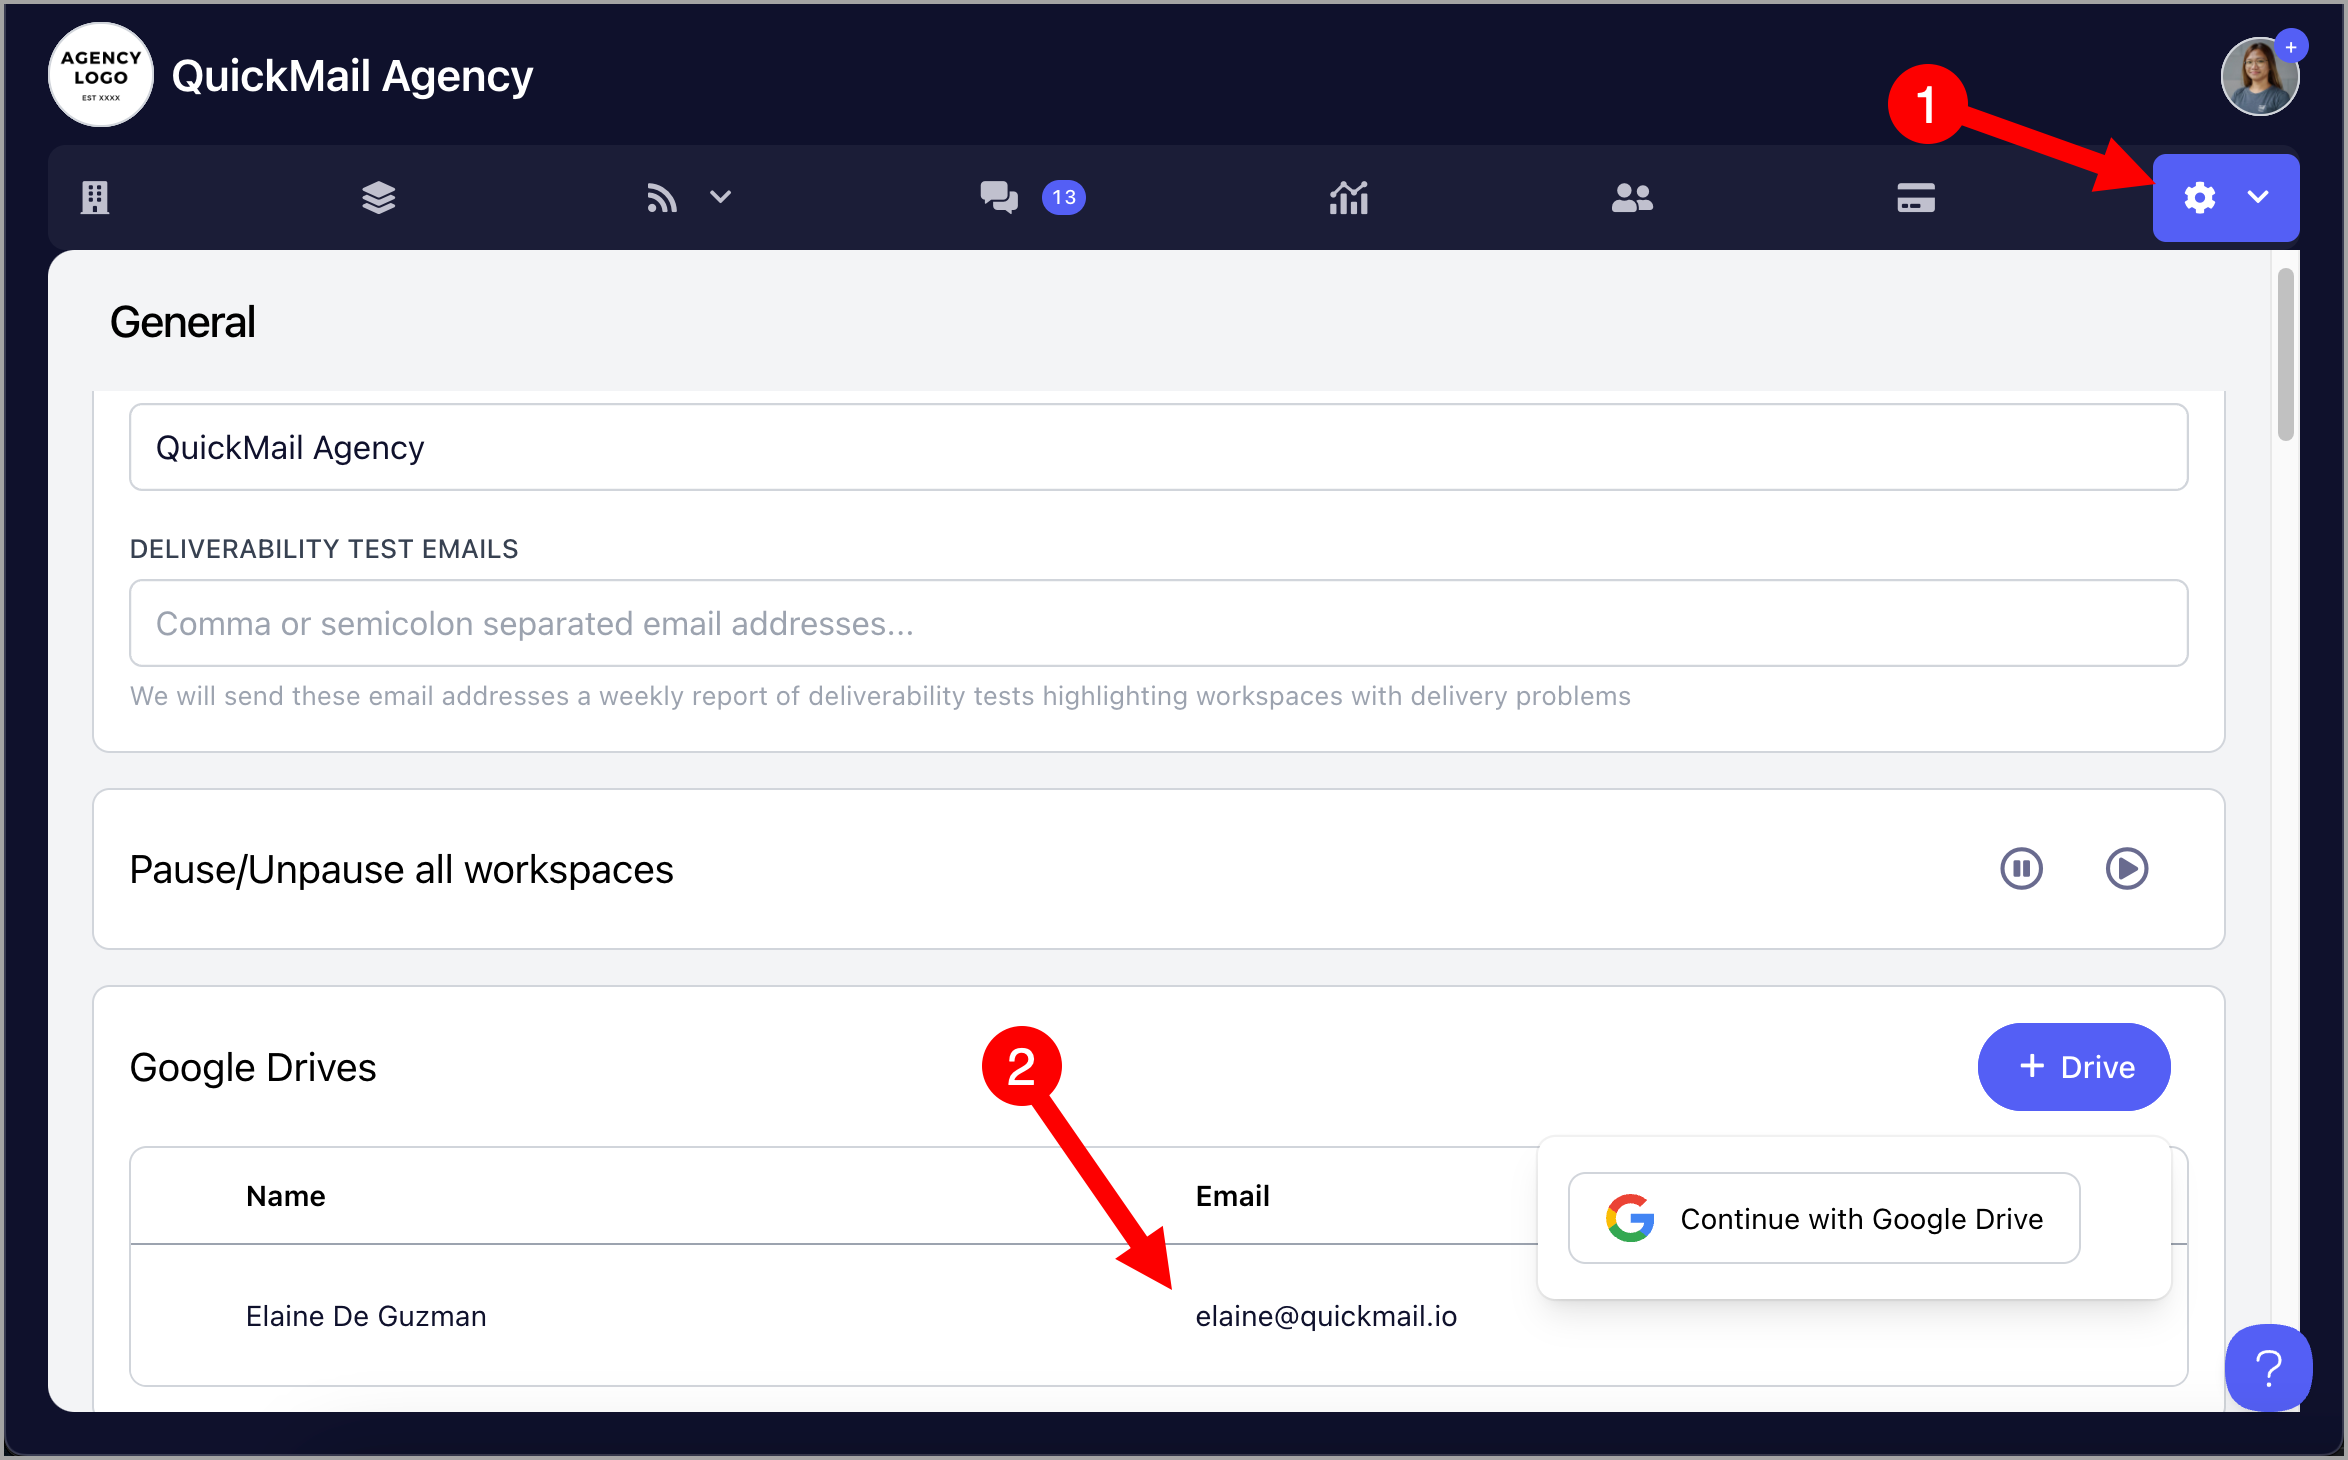Click the Google Drives section heading
Screen dimensions: 2348x1460
[x=253, y=1068]
